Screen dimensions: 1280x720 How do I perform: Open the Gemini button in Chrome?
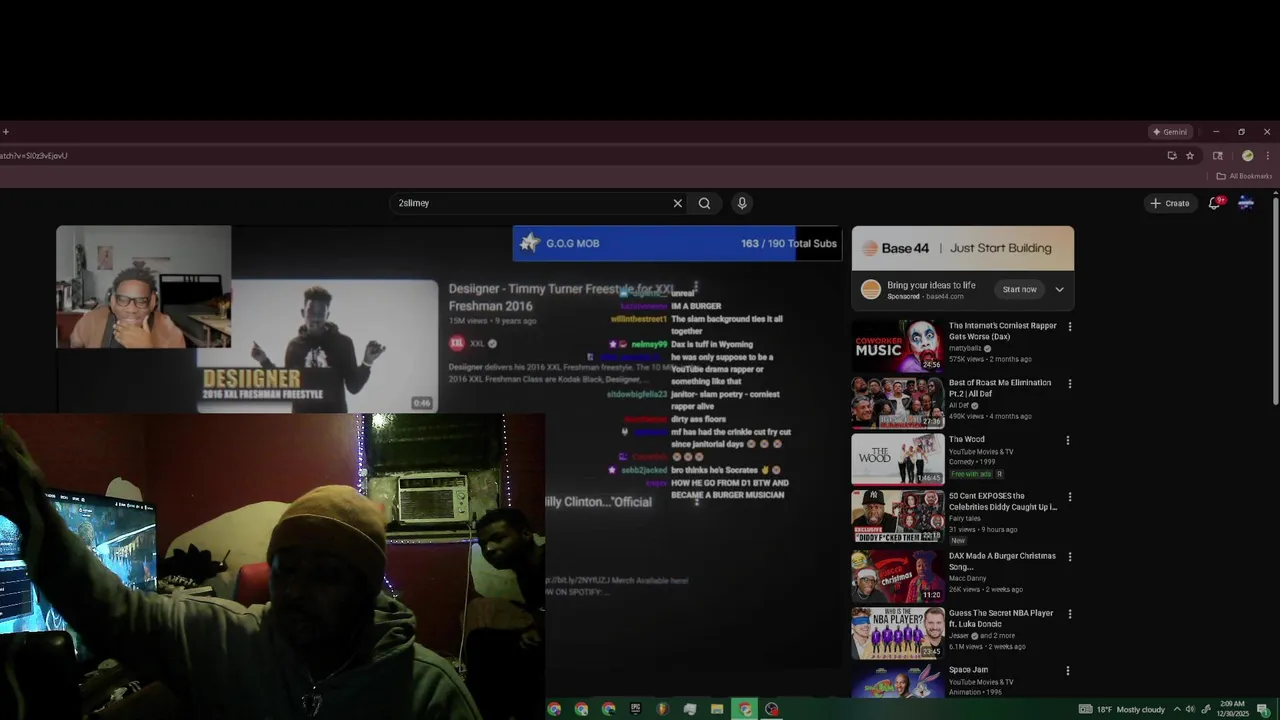coord(1170,132)
